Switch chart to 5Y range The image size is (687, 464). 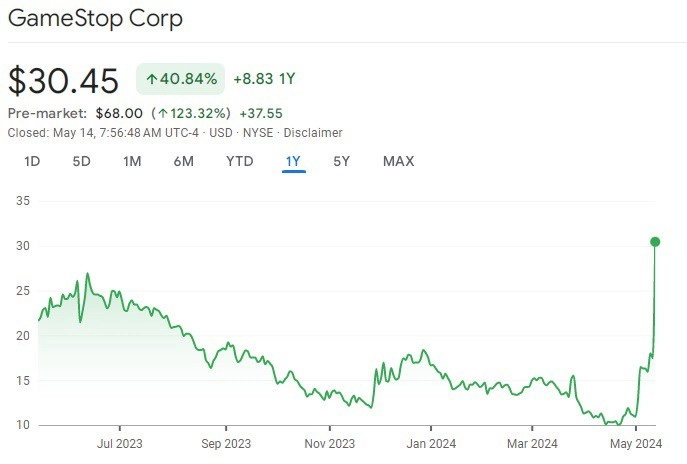pyautogui.click(x=342, y=161)
